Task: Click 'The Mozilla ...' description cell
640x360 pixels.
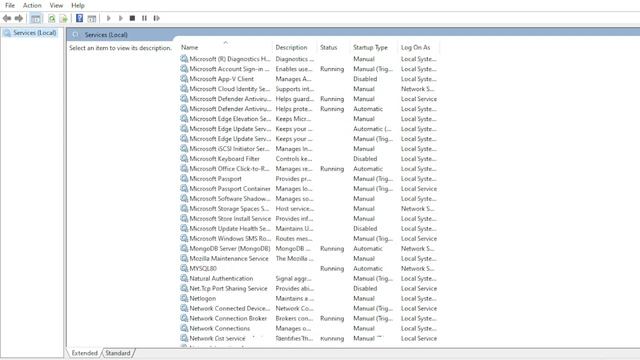Action: click(x=294, y=258)
